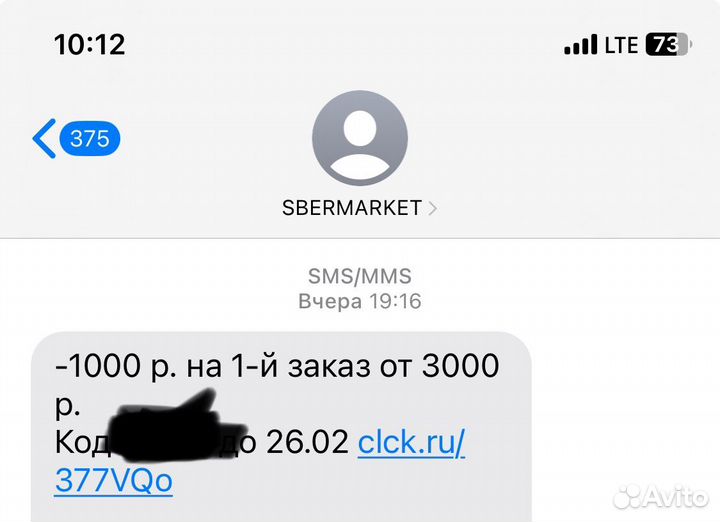Tap the word Код in the message
Screen dimensions: 720x522
point(83,443)
